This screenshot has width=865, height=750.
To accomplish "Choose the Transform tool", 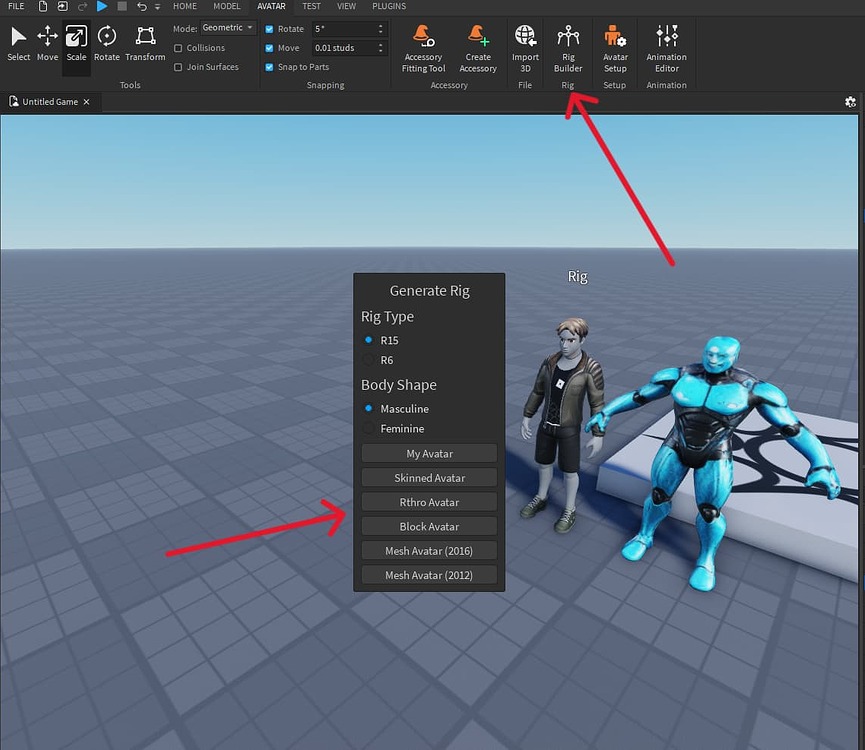I will click(145, 44).
